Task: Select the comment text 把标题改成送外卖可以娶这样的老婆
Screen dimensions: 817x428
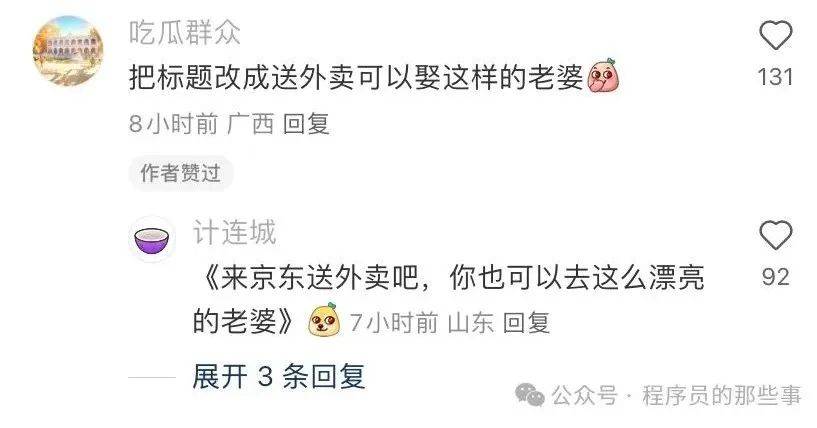Action: pyautogui.click(x=356, y=78)
